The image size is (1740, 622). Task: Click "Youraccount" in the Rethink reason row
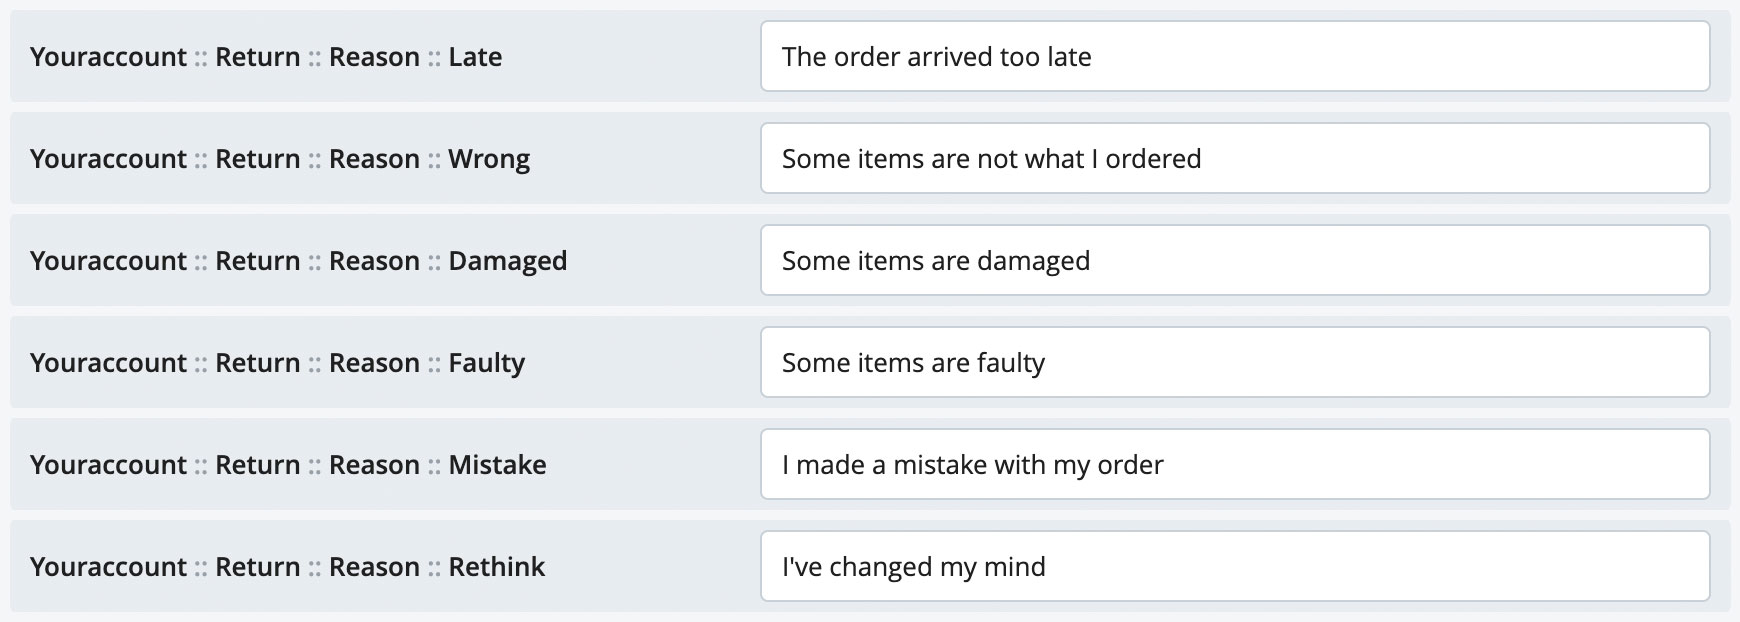[x=108, y=567]
